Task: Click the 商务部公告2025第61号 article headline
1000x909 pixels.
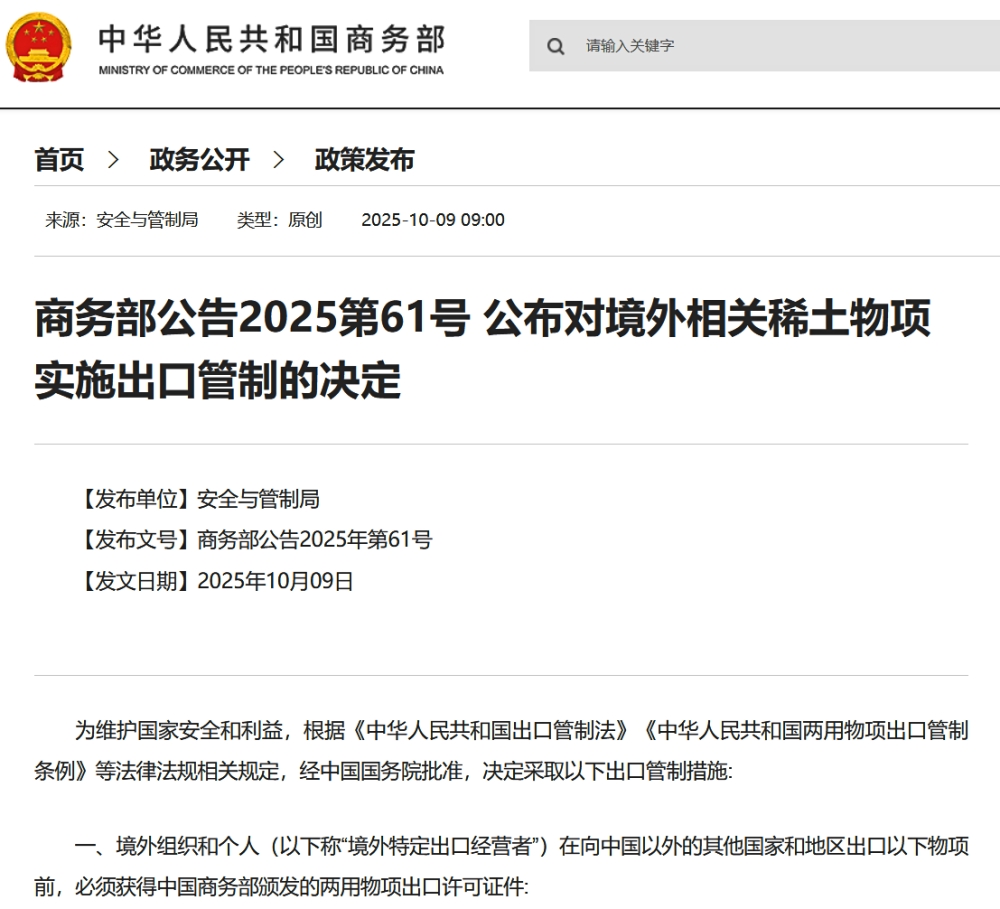Action: coord(482,349)
